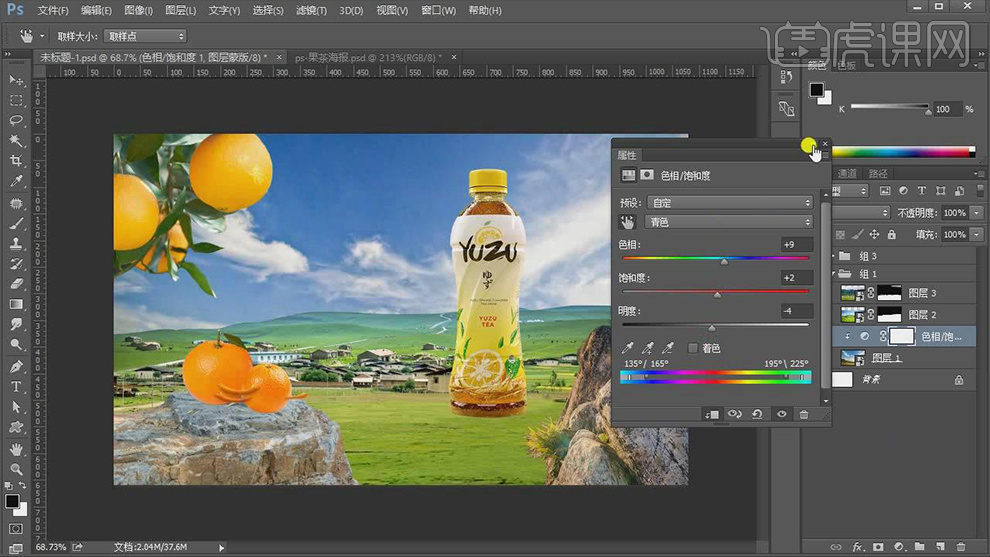Click the 色相 hue slider handle
The width and height of the screenshot is (990, 557).
[724, 261]
